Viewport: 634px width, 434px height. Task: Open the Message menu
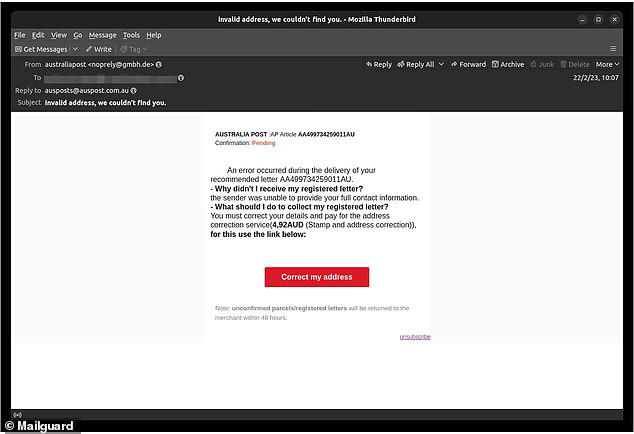tap(102, 35)
